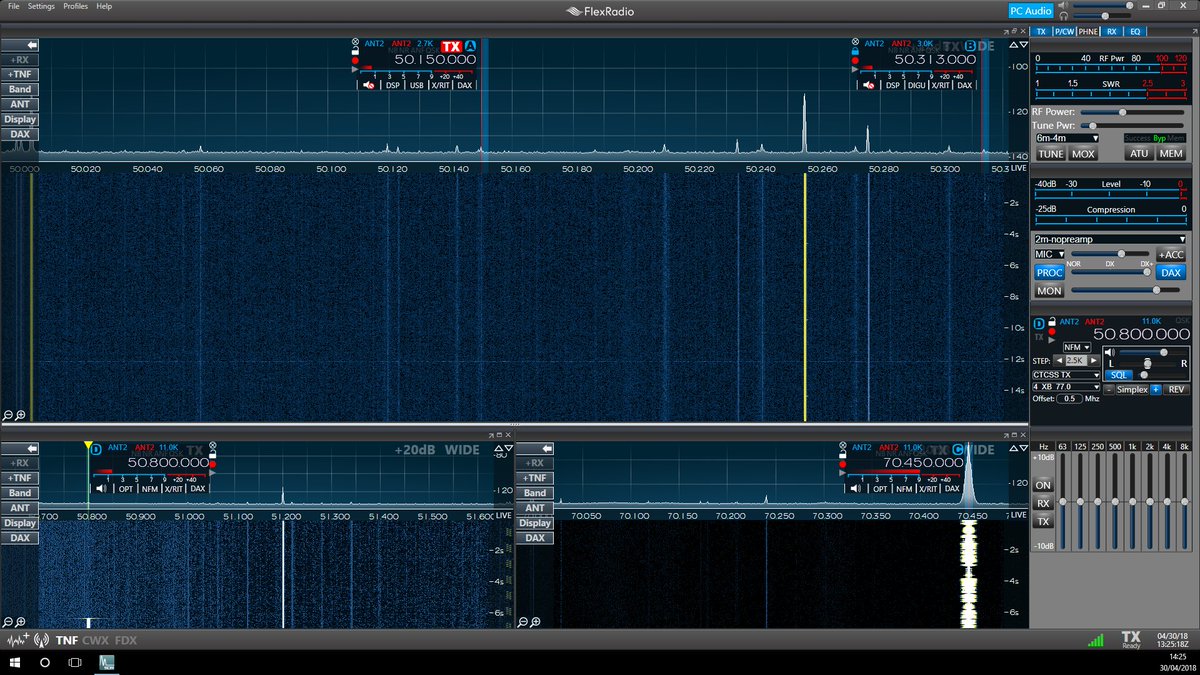The image size is (1200, 675).
Task: Collapse the top panadapter side menu arrow
Action: pos(20,45)
